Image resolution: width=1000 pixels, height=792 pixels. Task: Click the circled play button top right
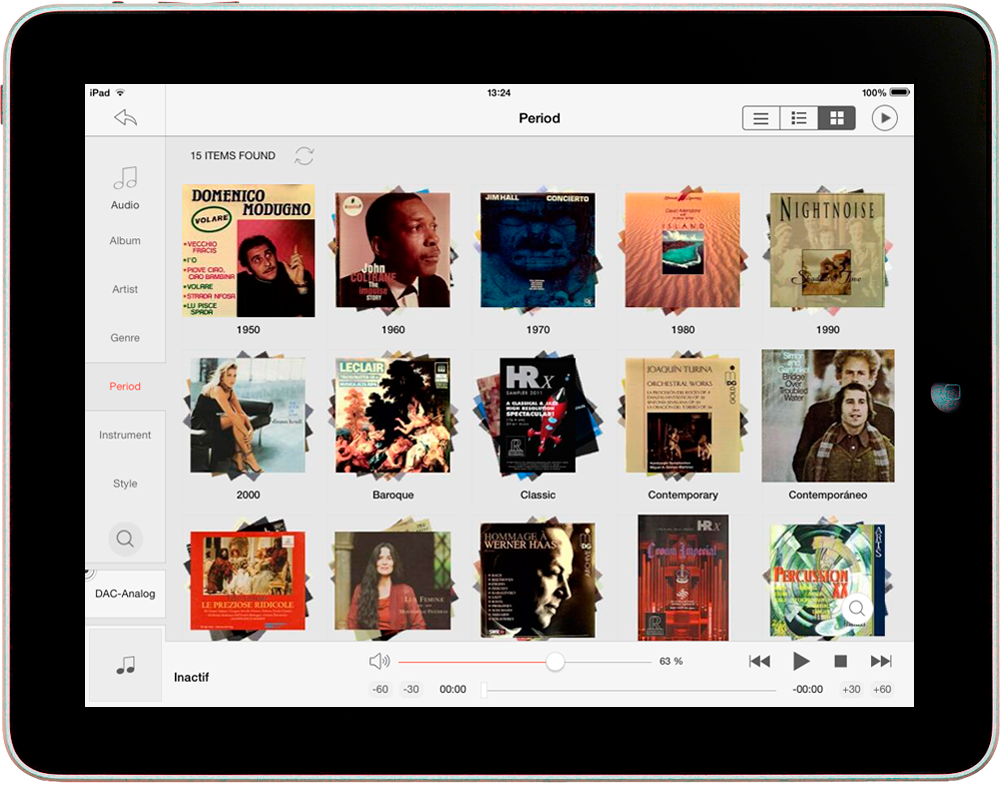[884, 118]
